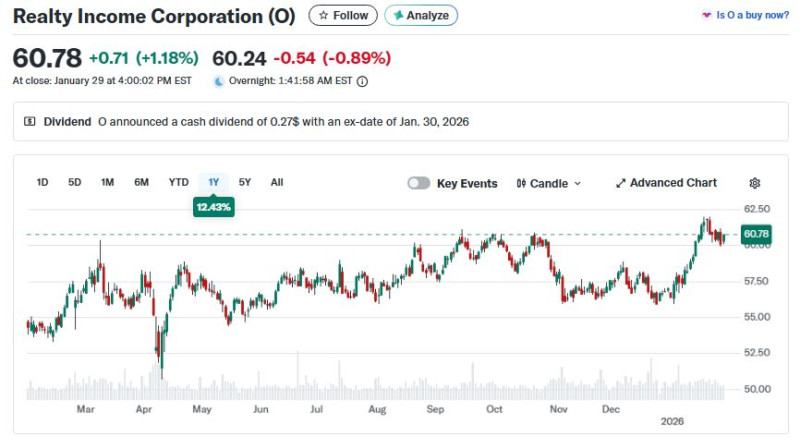Click the 50.00 y-axis label
800x438 pixels.
pos(757,389)
